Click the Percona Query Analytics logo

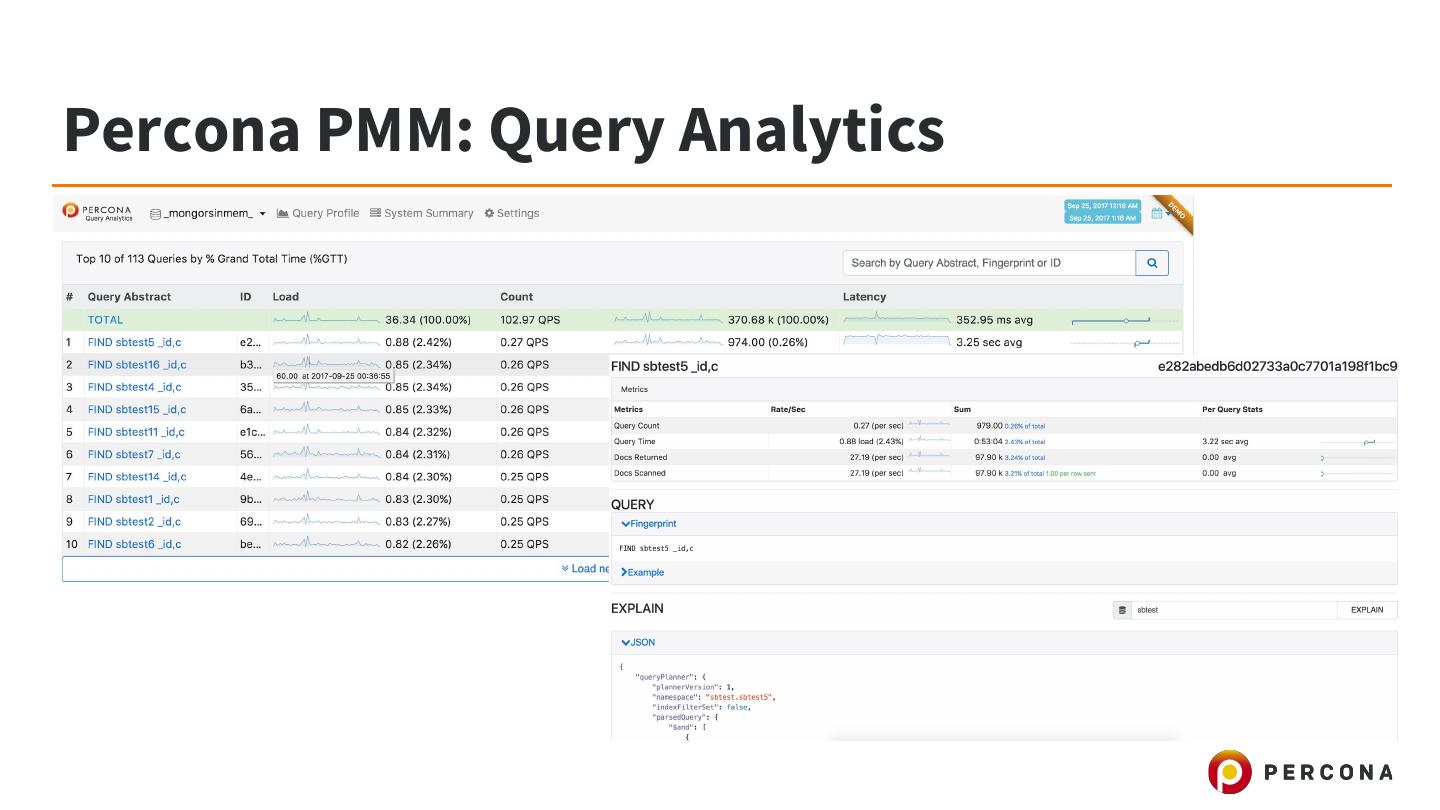(97, 212)
